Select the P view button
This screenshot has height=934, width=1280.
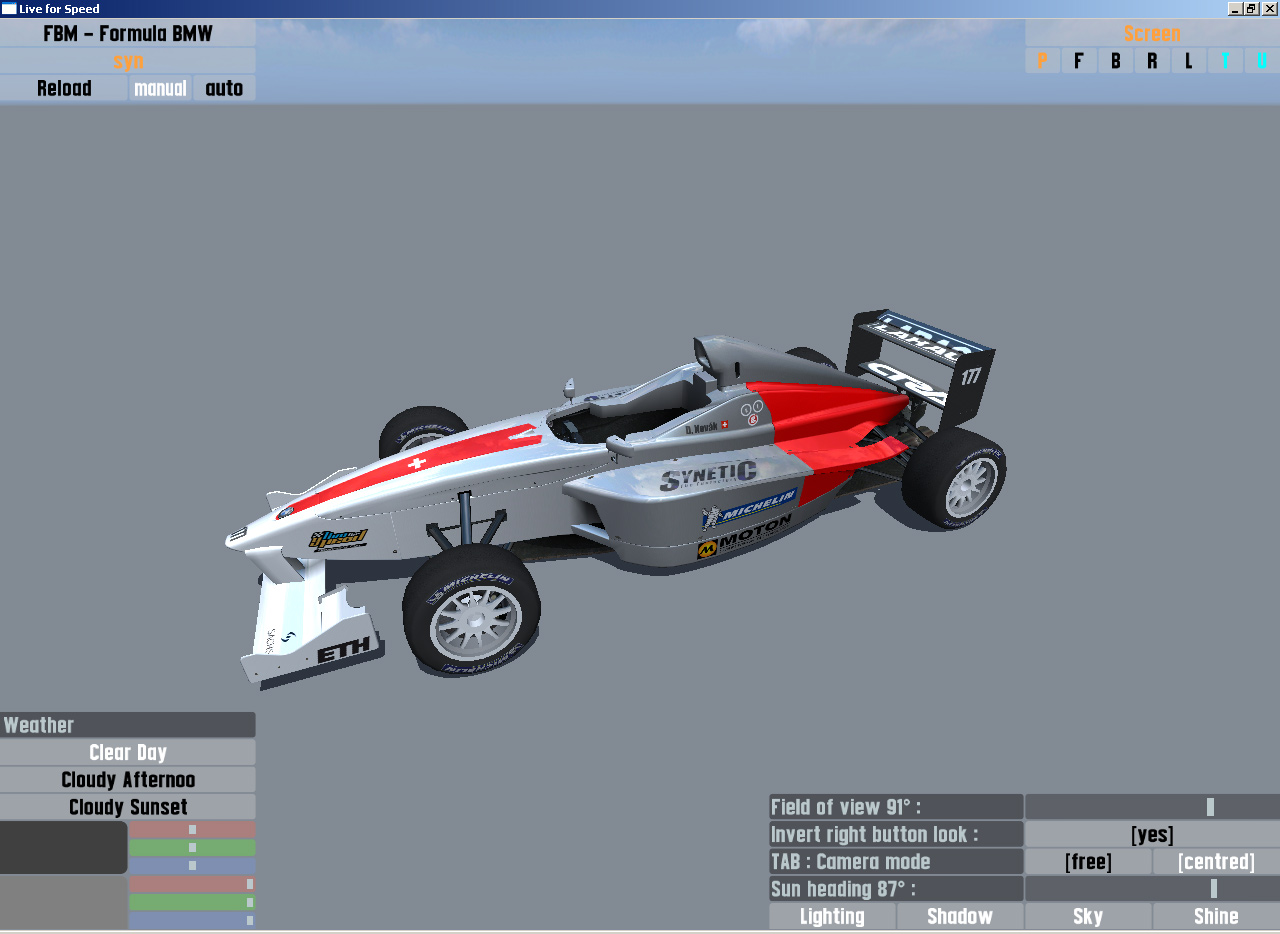[x=1042, y=61]
